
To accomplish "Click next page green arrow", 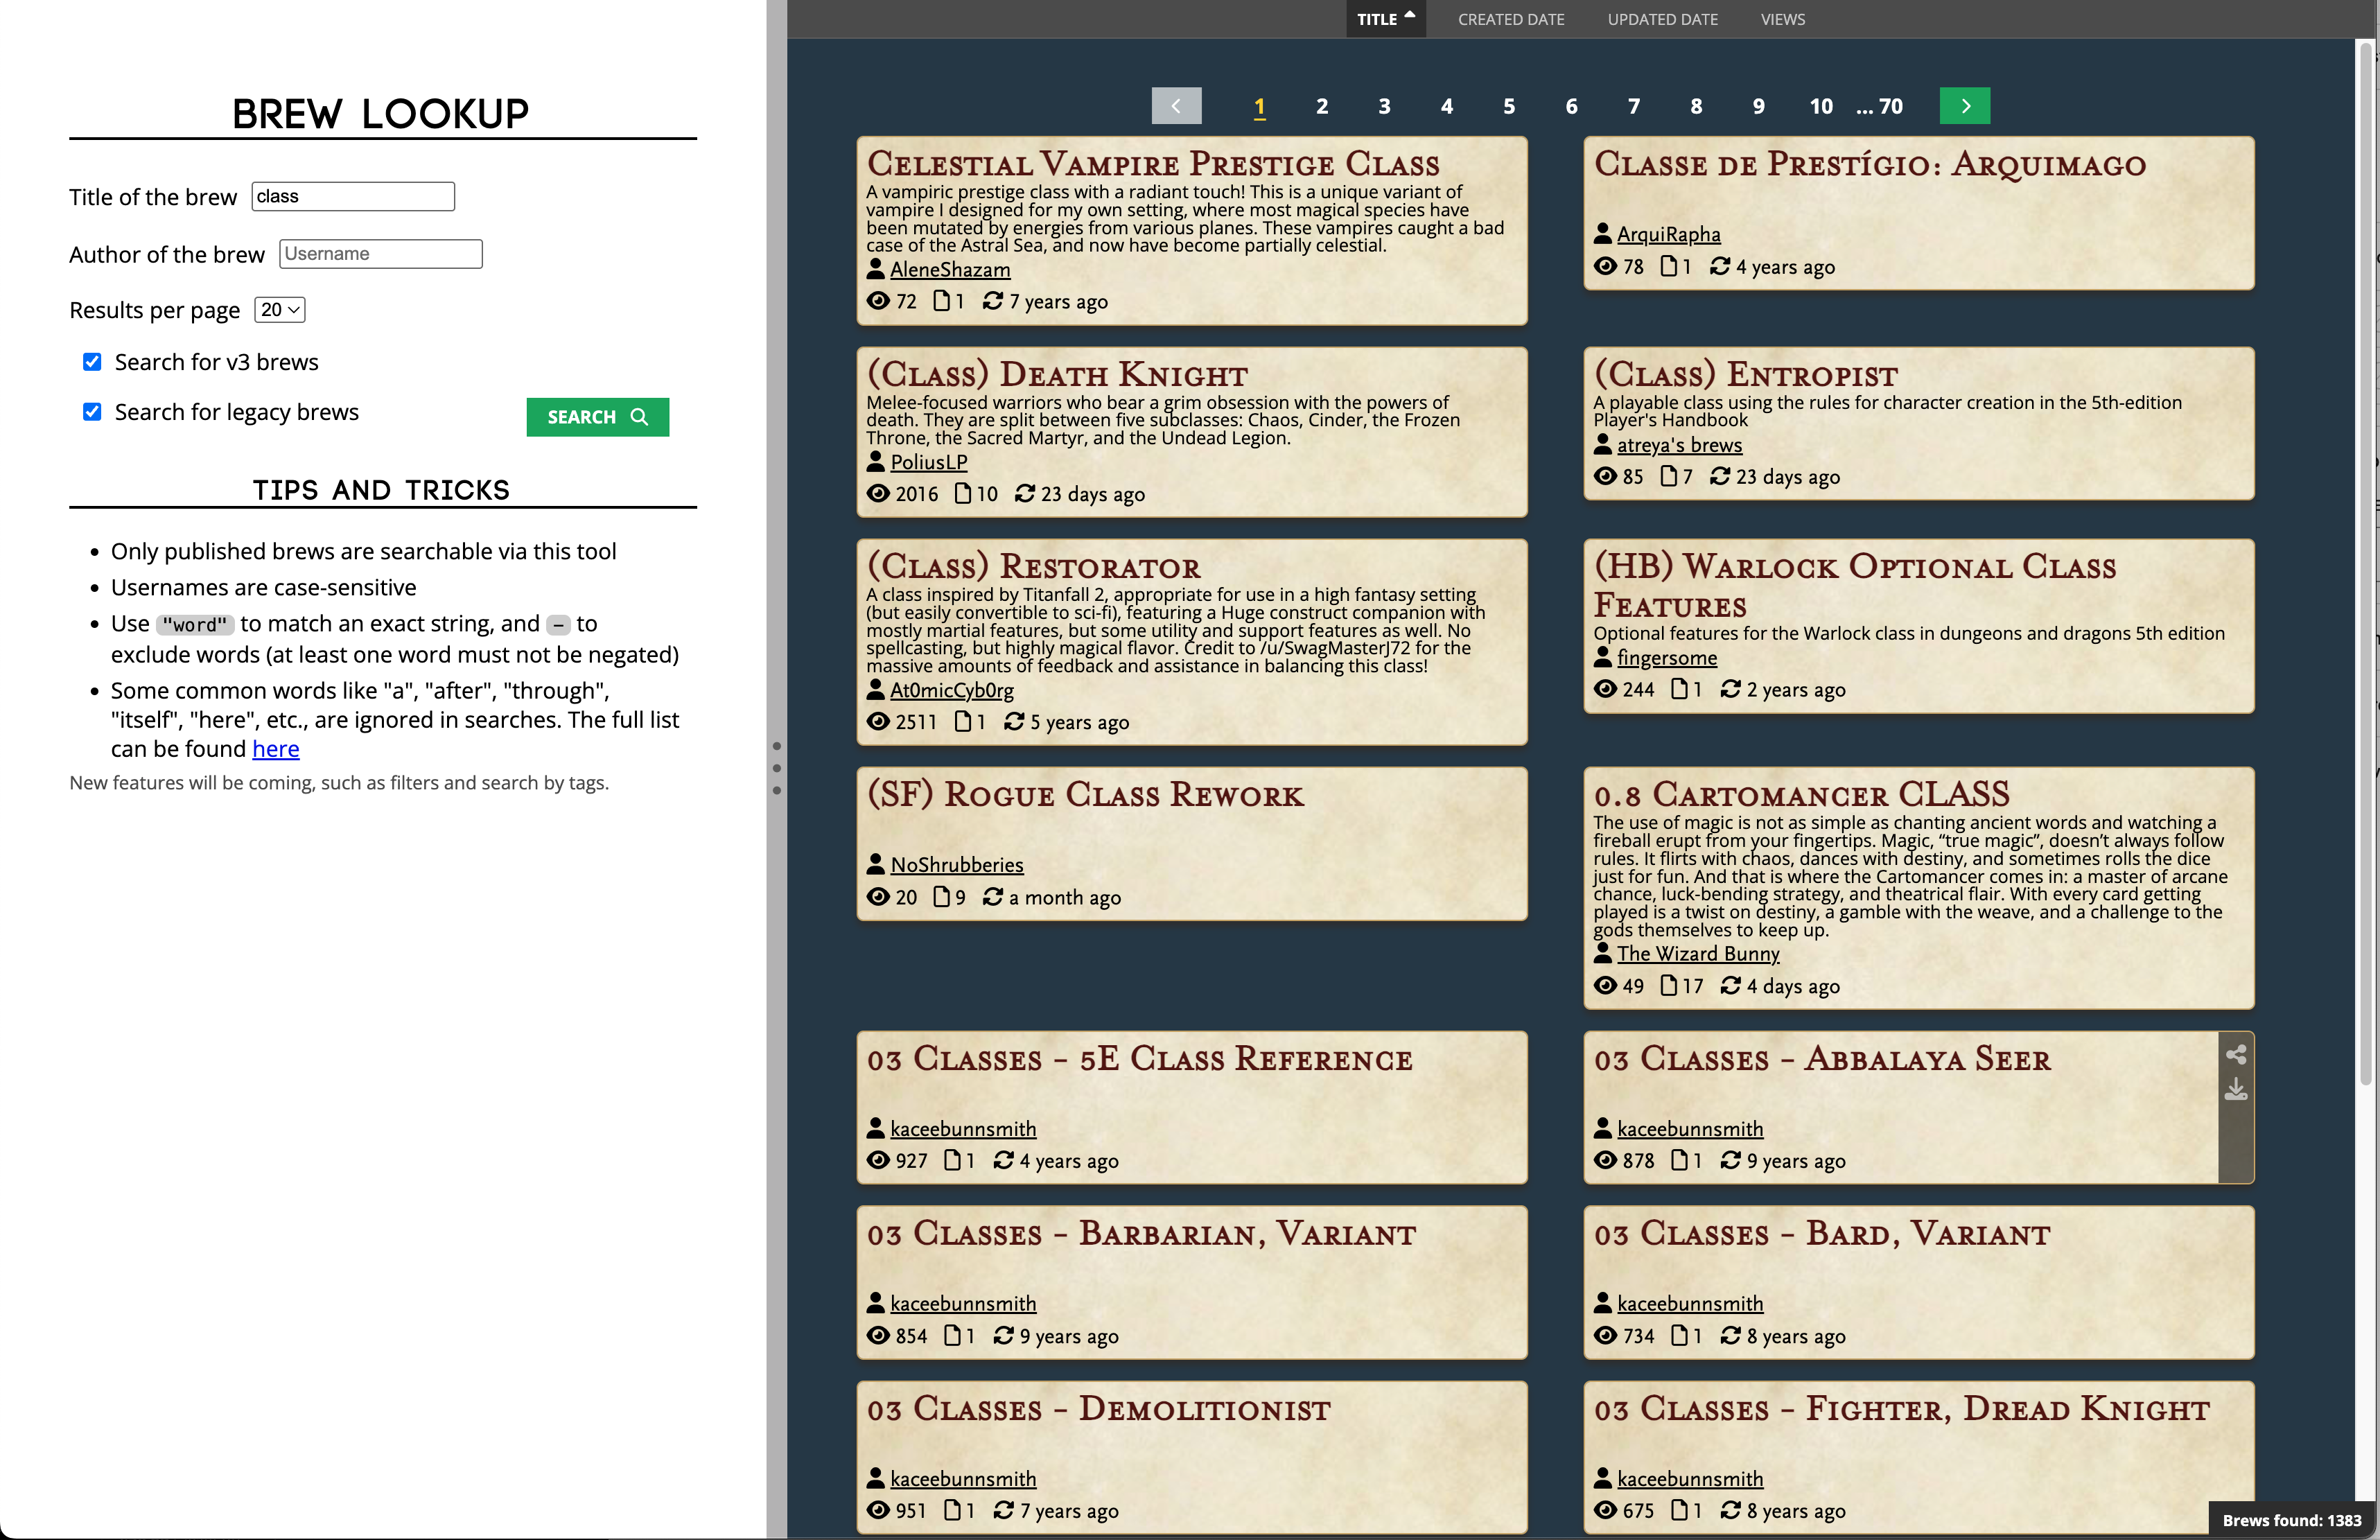I will tap(1964, 106).
